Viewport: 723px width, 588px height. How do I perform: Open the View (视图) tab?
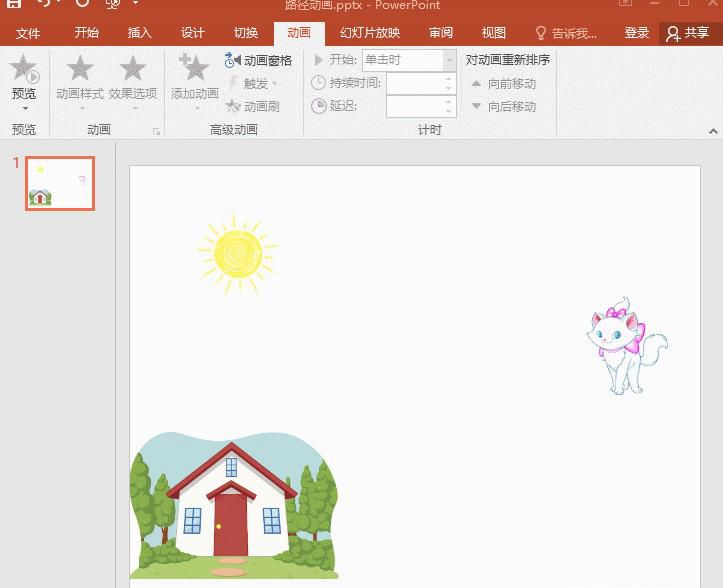[493, 33]
